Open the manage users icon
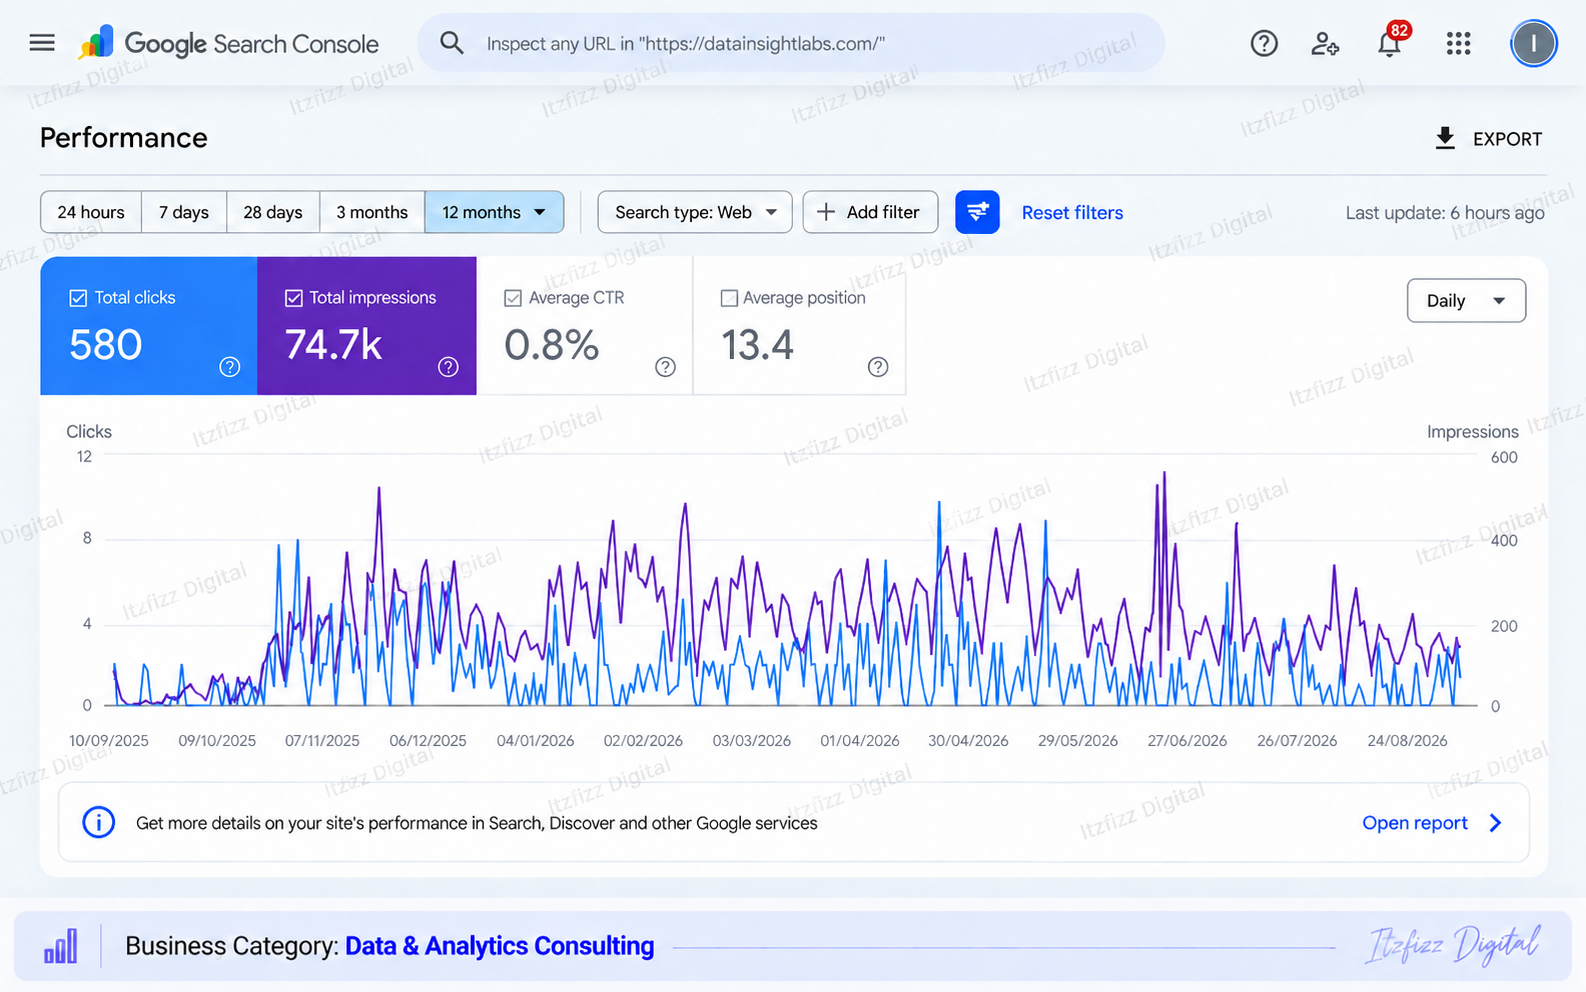 1325,43
